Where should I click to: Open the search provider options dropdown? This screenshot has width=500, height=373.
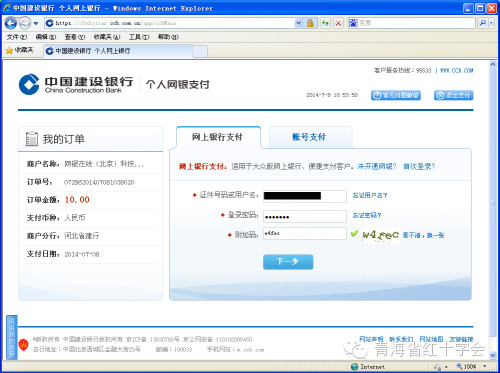(491, 23)
